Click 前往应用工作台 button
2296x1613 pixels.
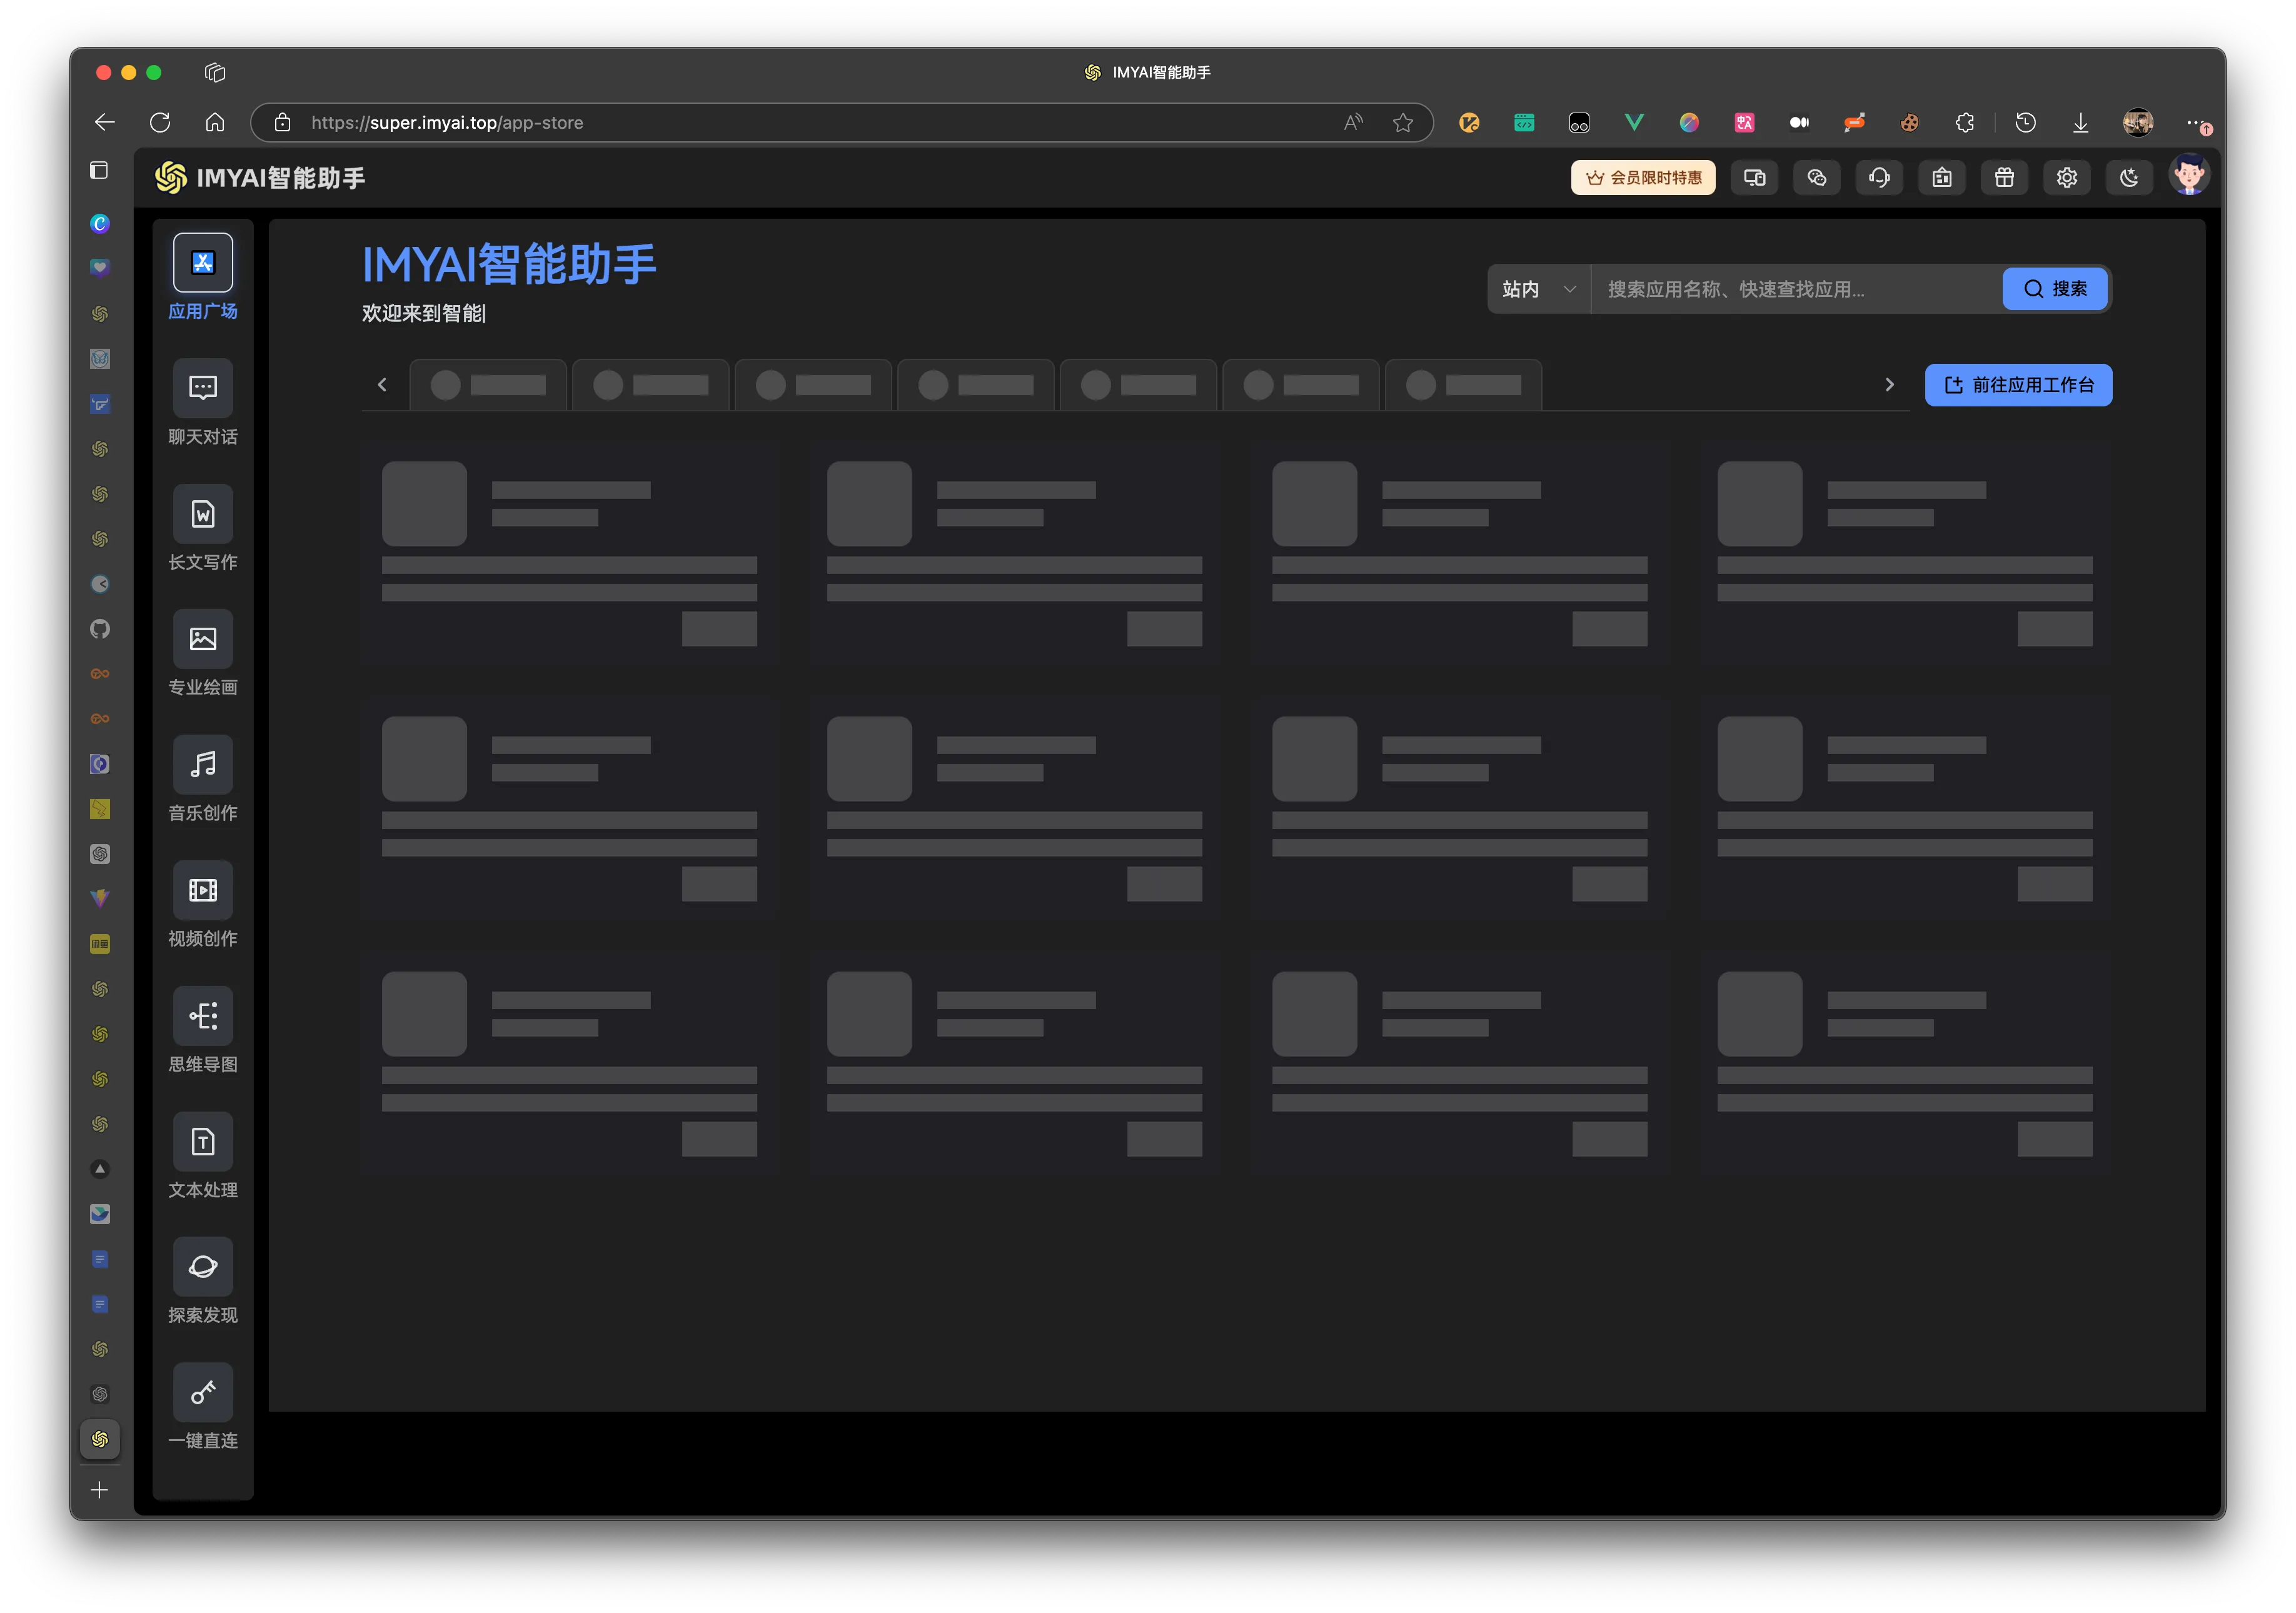point(2018,385)
